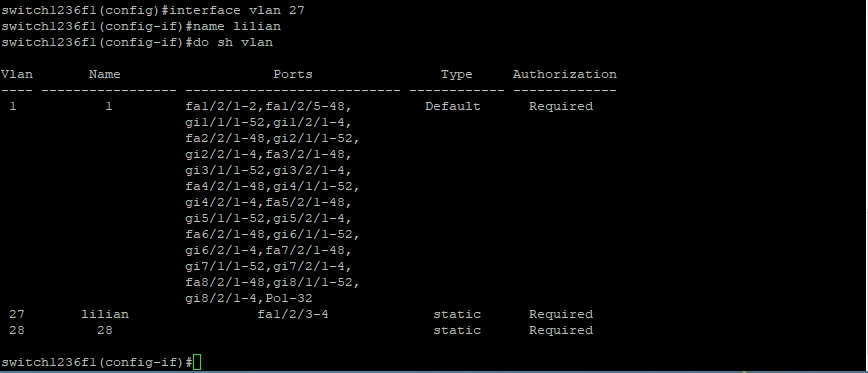868x373 pixels.
Task: Click the green terminal cursor block
Action: click(x=198, y=362)
